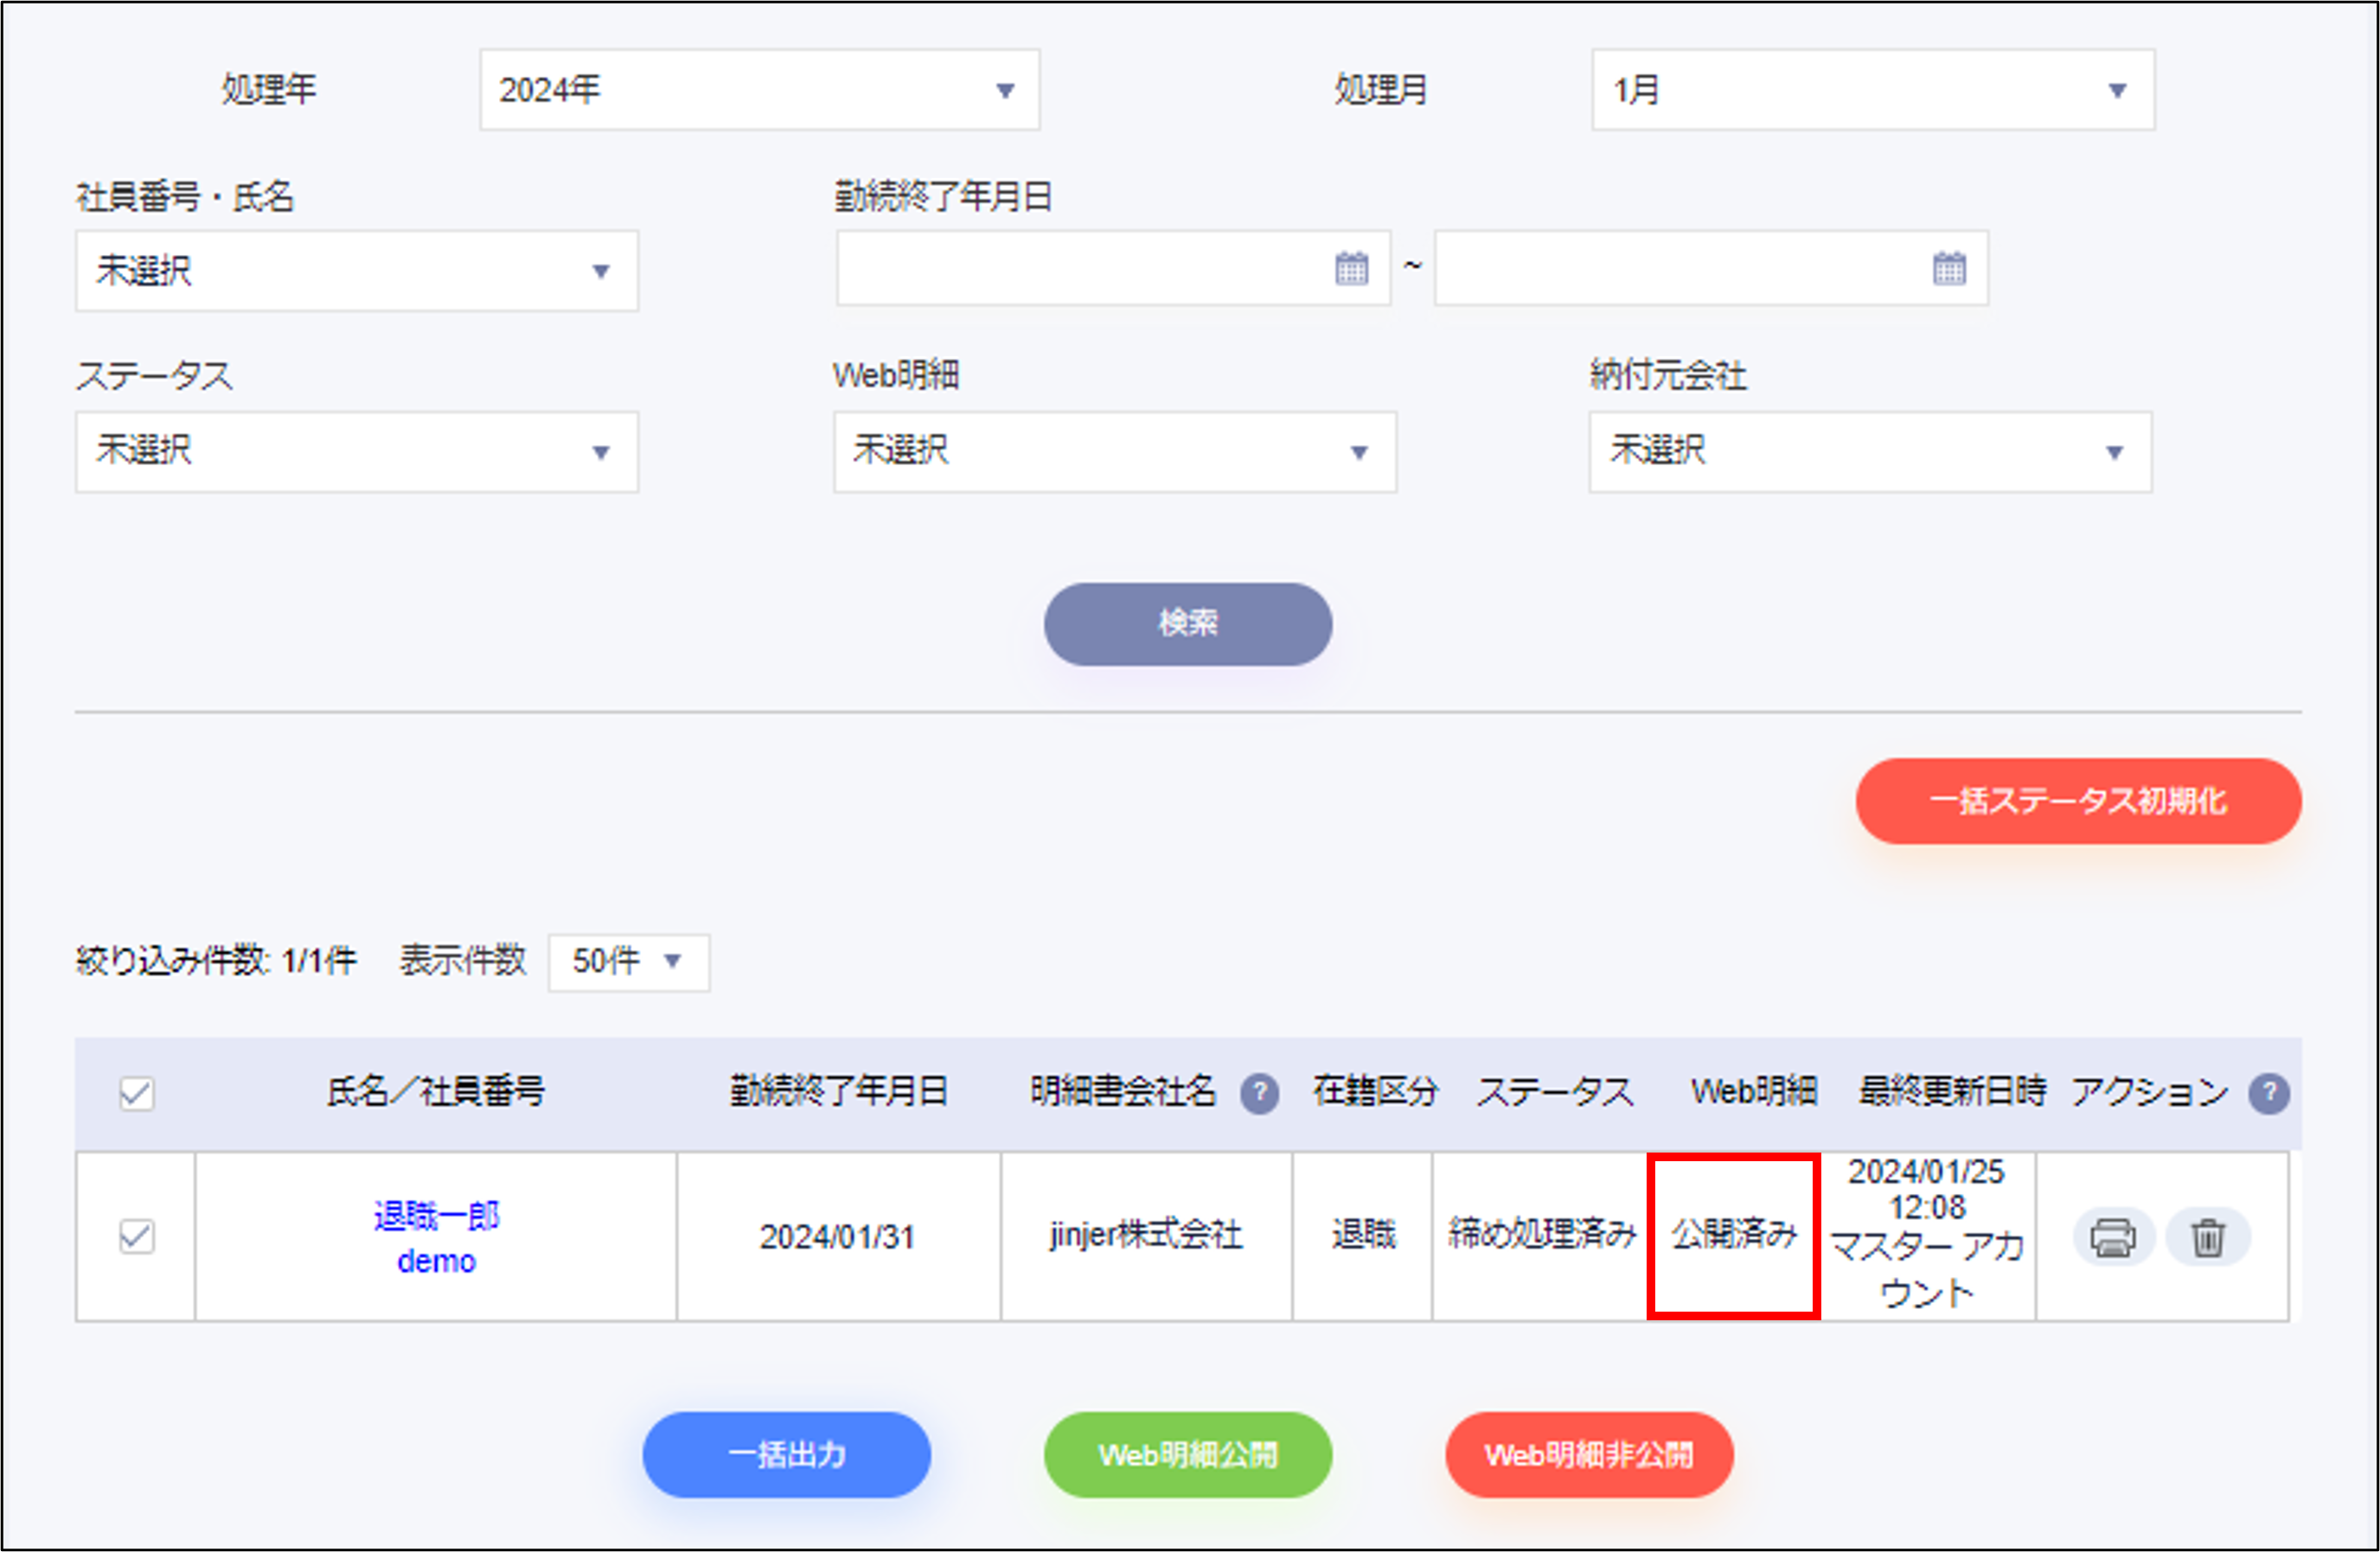Print 退職一郎's statement using the printer icon
Screen dimensions: 2380x1552
[x=2113, y=1237]
